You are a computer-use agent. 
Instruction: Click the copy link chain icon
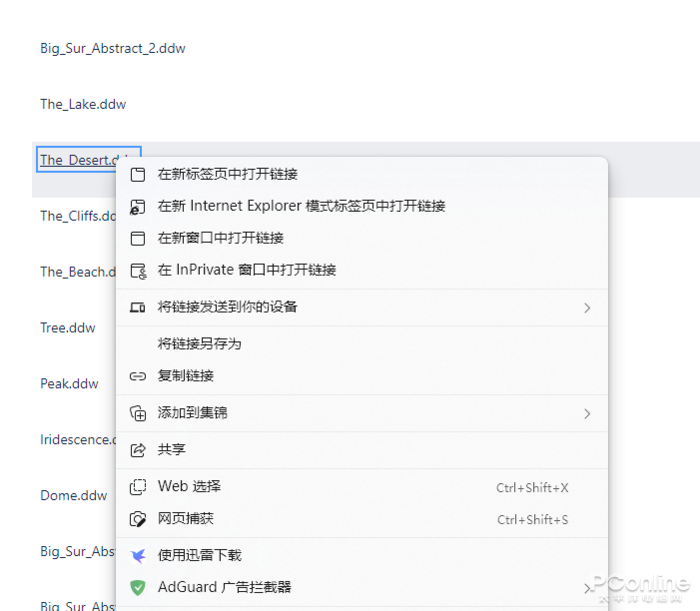(138, 376)
